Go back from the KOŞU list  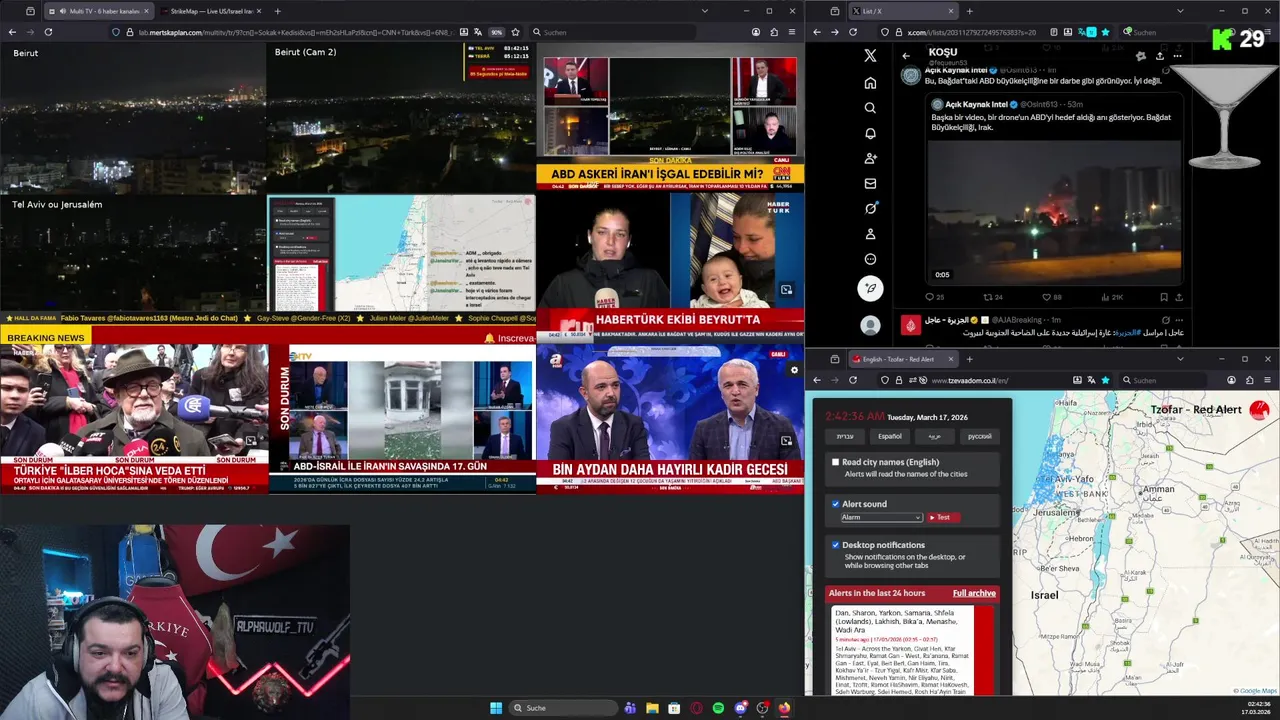[906, 56]
